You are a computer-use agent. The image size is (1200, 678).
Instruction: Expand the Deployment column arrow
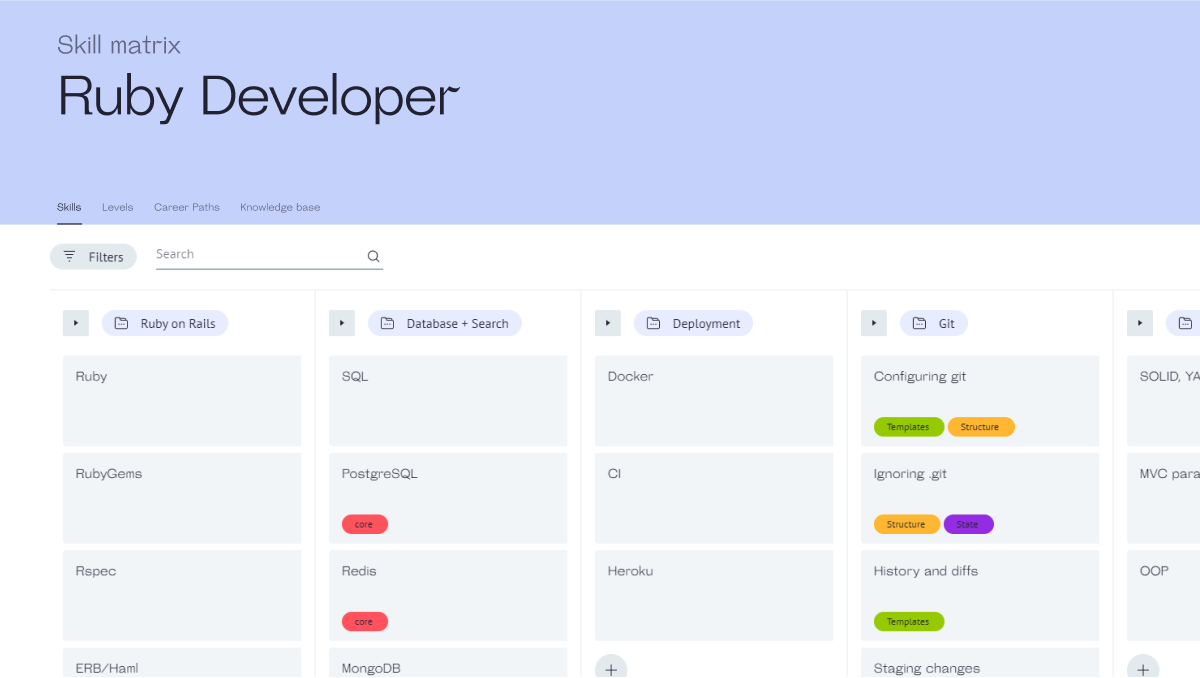click(x=608, y=323)
